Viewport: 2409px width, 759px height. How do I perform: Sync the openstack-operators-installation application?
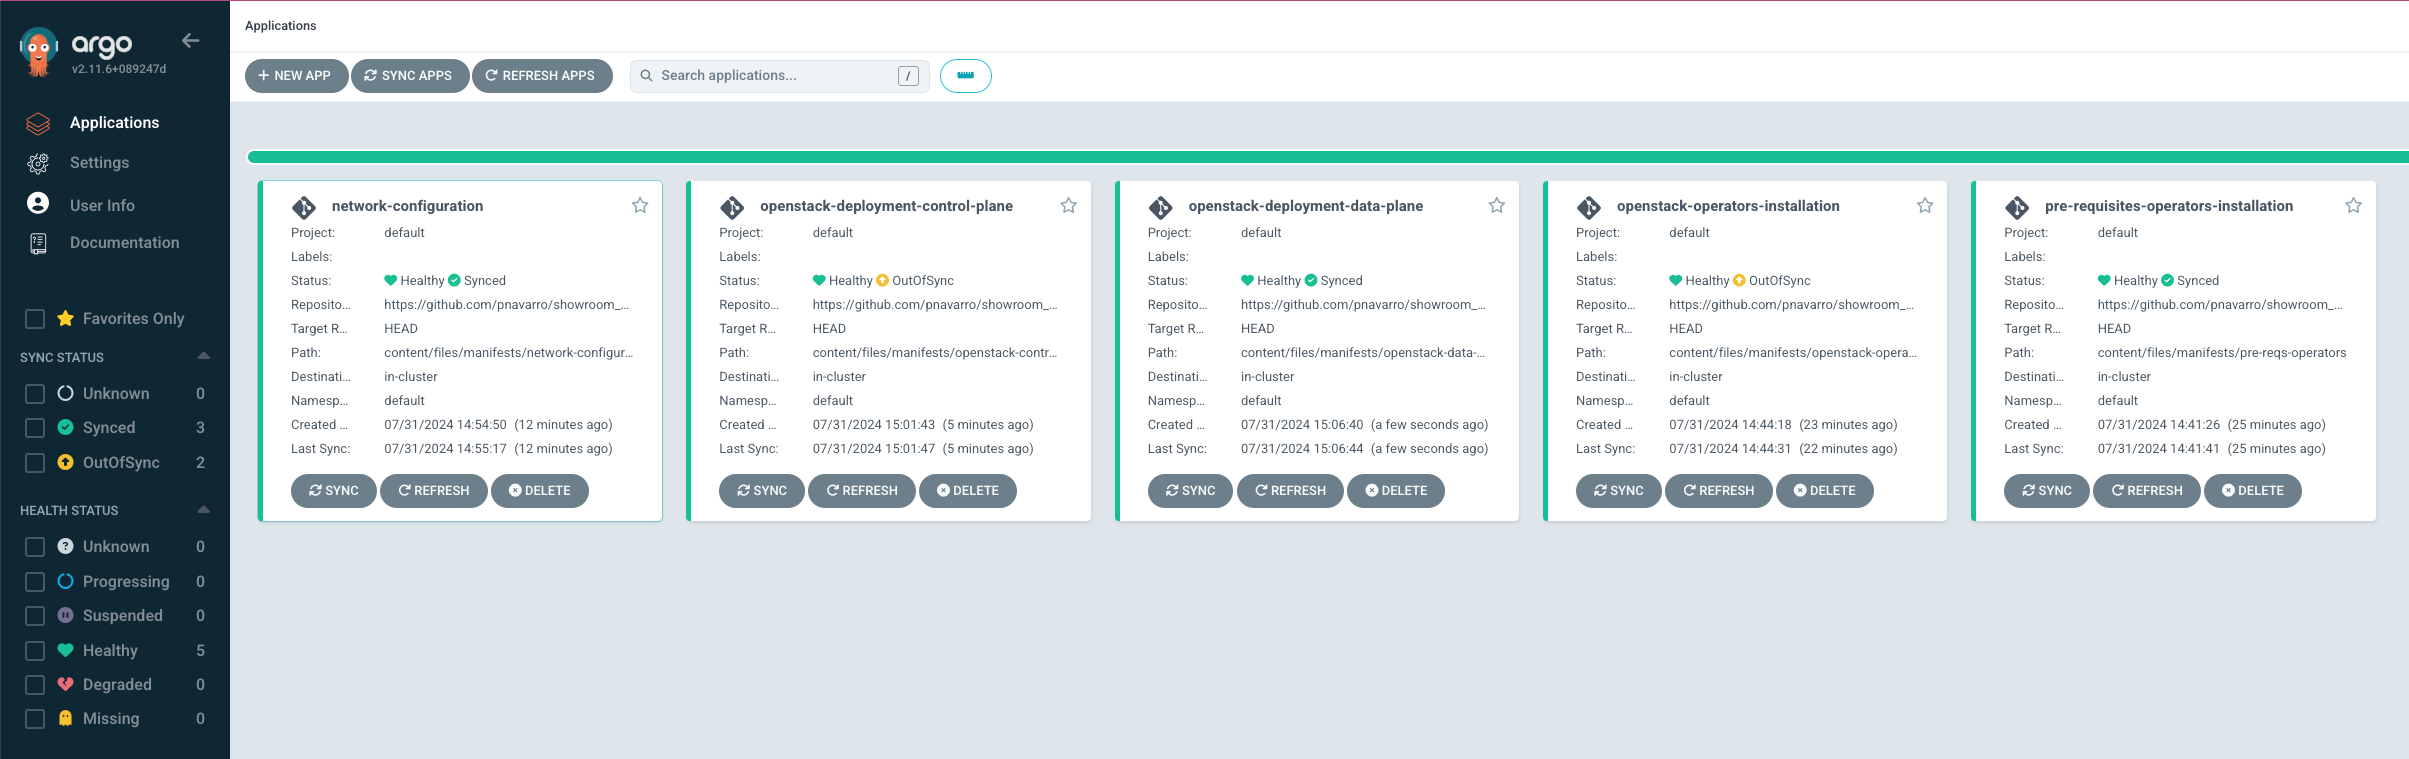point(1618,491)
